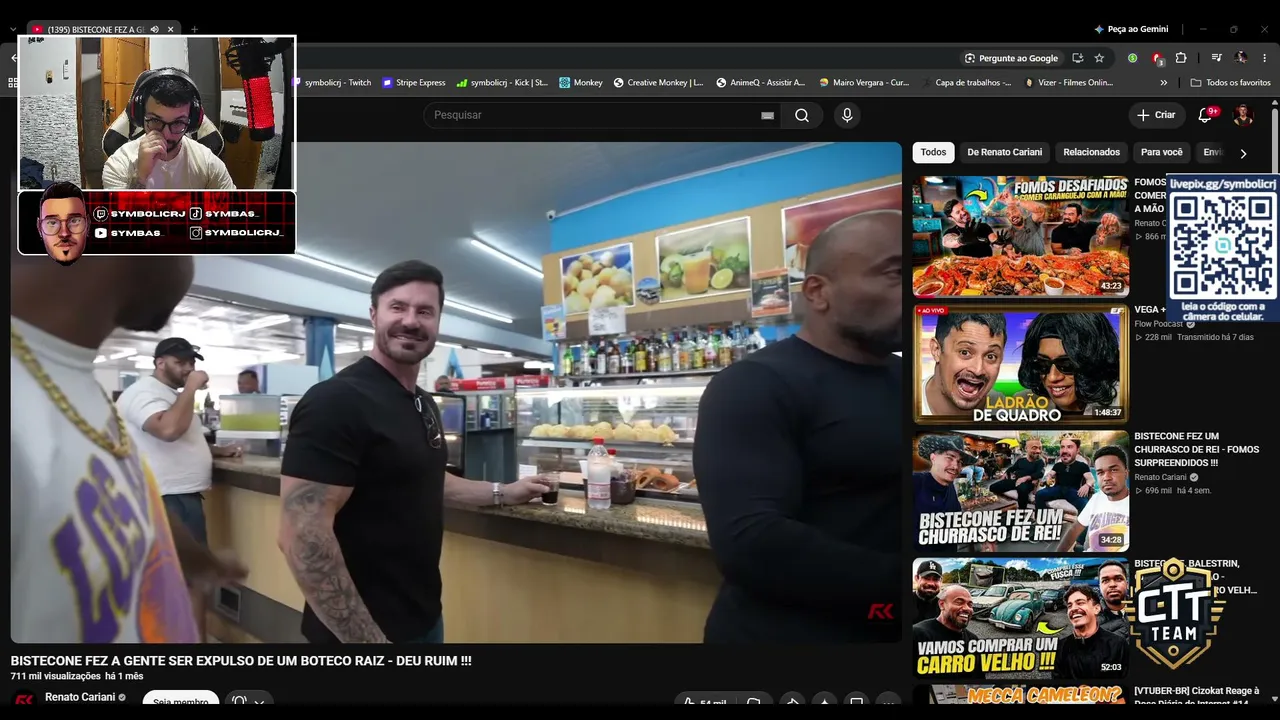Select the Todos filter chip
The height and width of the screenshot is (720, 1280).
[x=933, y=152]
